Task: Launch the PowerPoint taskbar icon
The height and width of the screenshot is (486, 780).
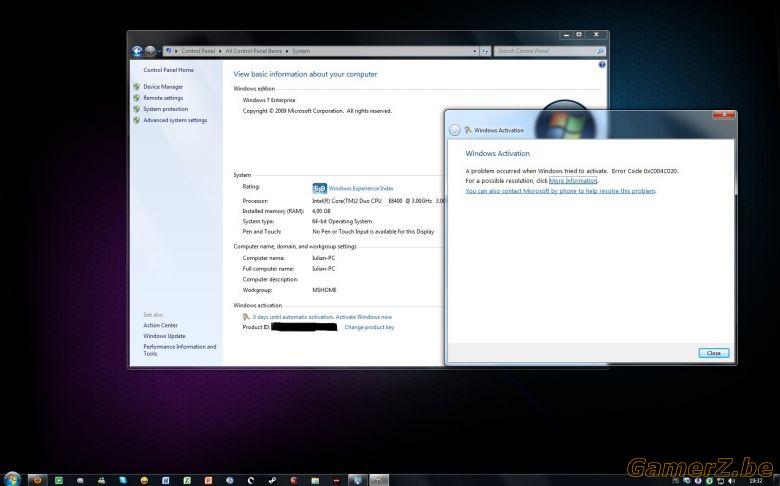Action: 208,481
